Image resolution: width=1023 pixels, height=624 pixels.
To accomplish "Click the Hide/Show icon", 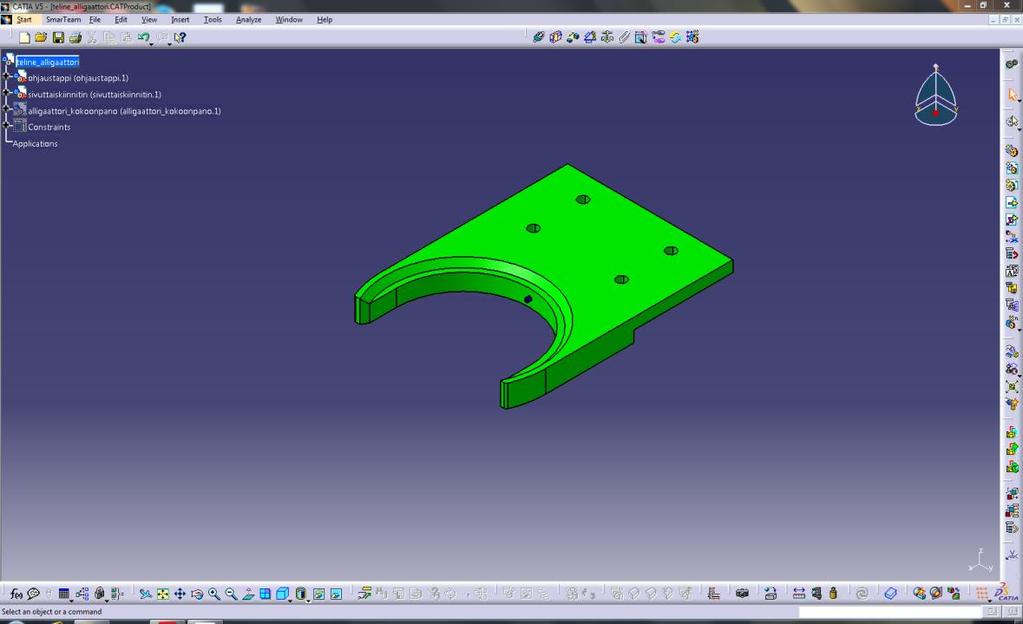I will (x=318, y=593).
